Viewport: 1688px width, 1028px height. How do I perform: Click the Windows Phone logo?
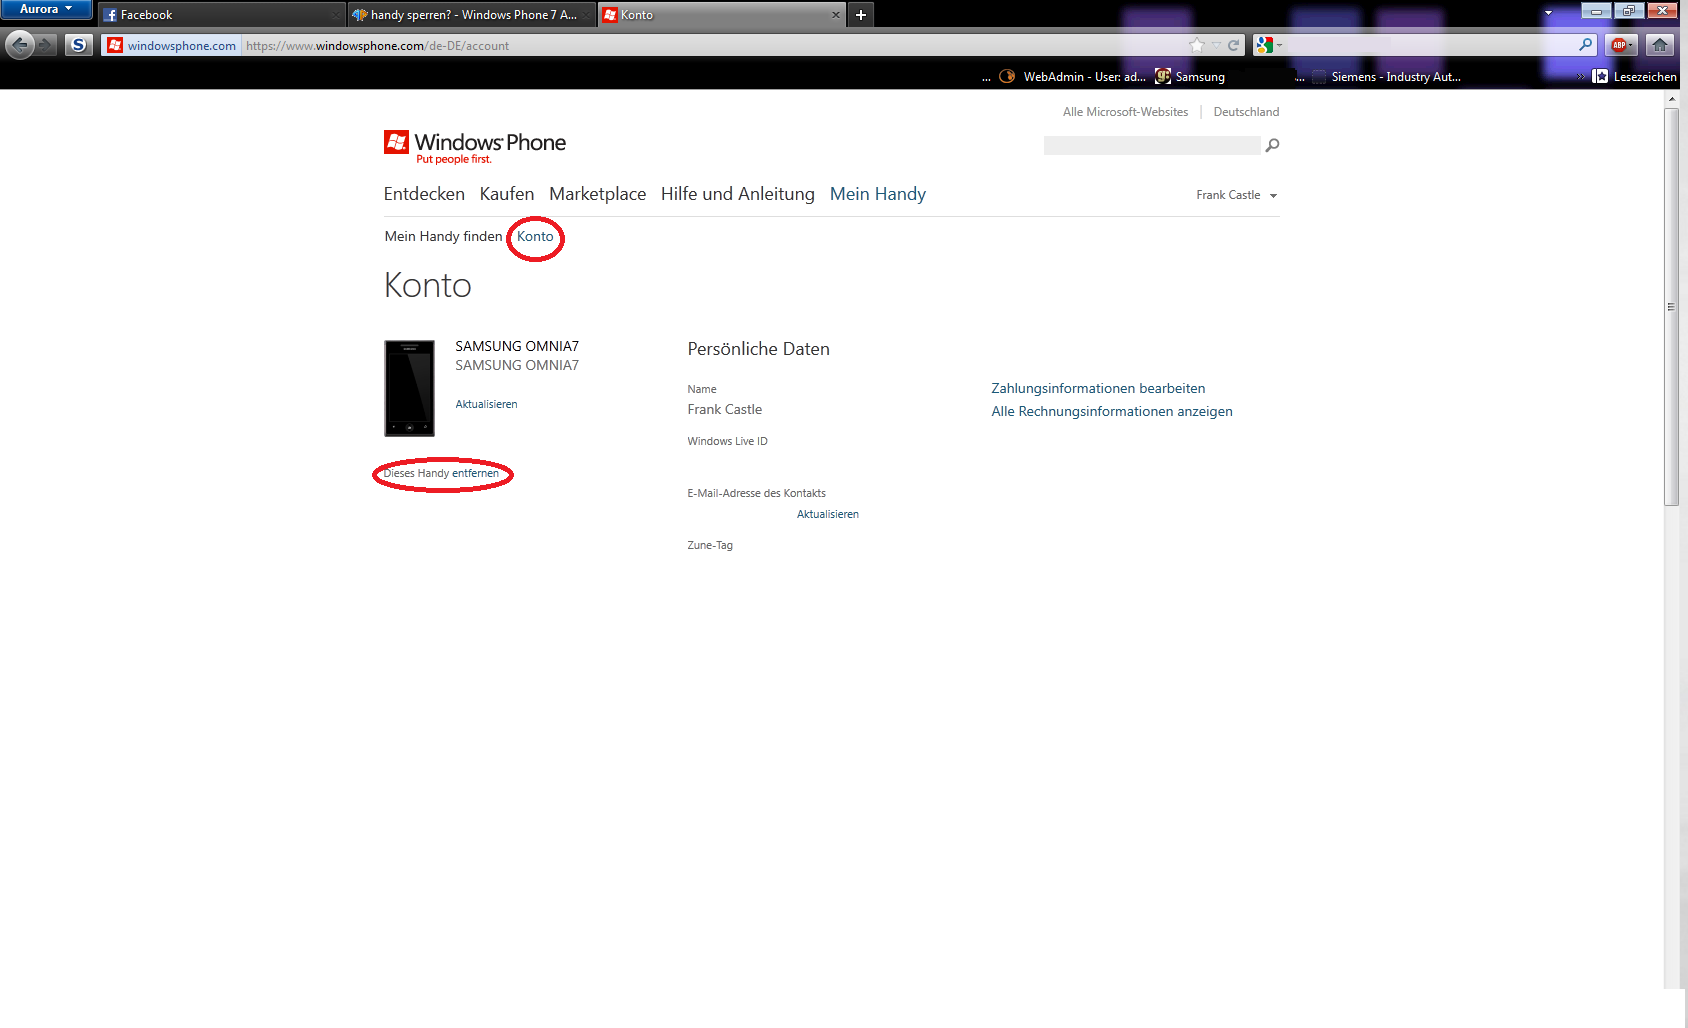click(475, 146)
